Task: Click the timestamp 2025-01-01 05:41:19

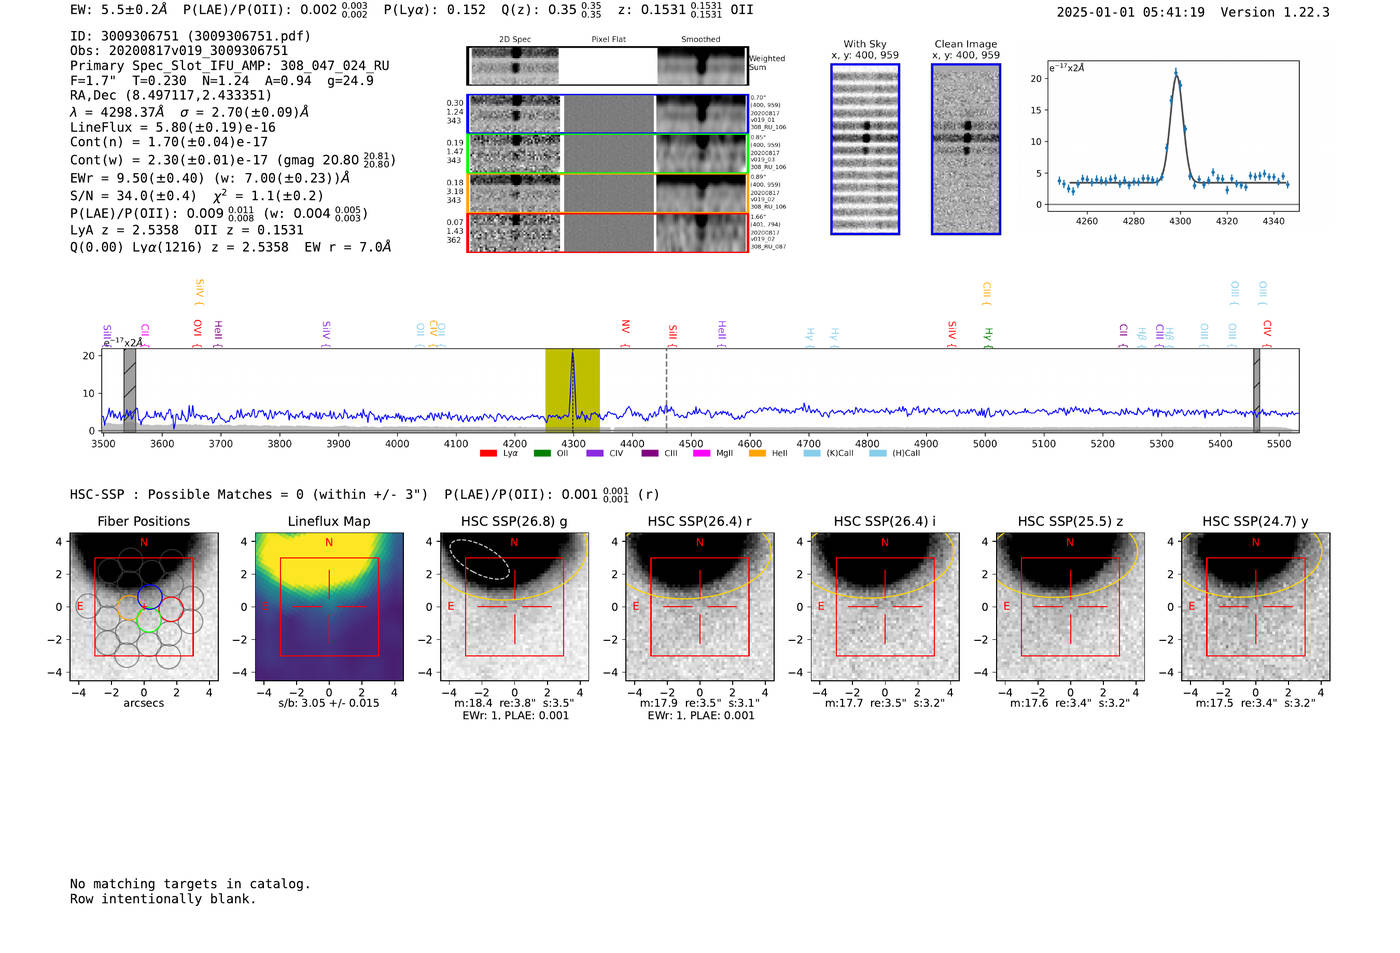Action: click(1131, 12)
